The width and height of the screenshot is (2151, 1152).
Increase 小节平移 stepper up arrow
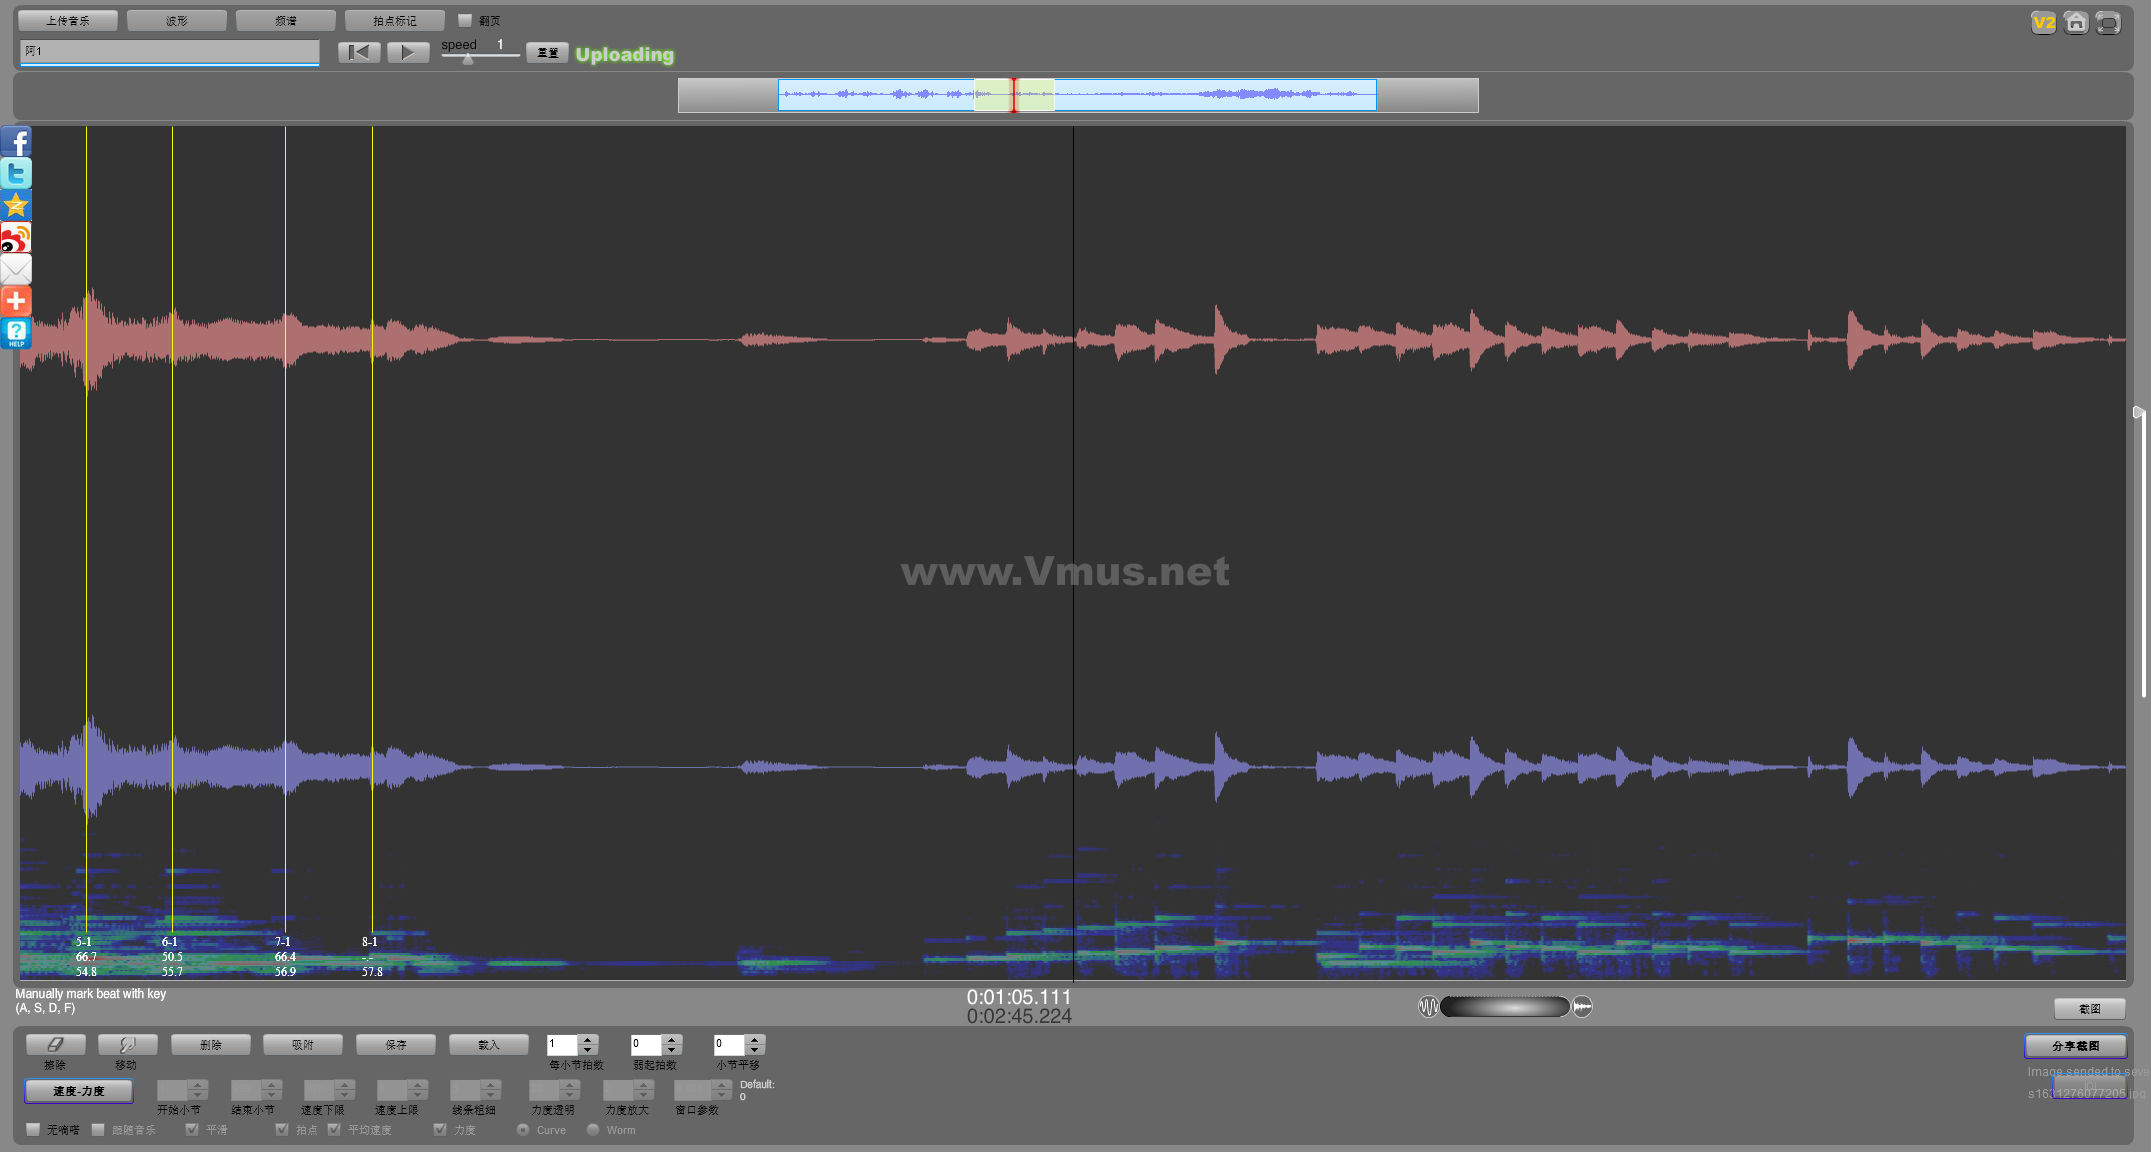point(755,1039)
